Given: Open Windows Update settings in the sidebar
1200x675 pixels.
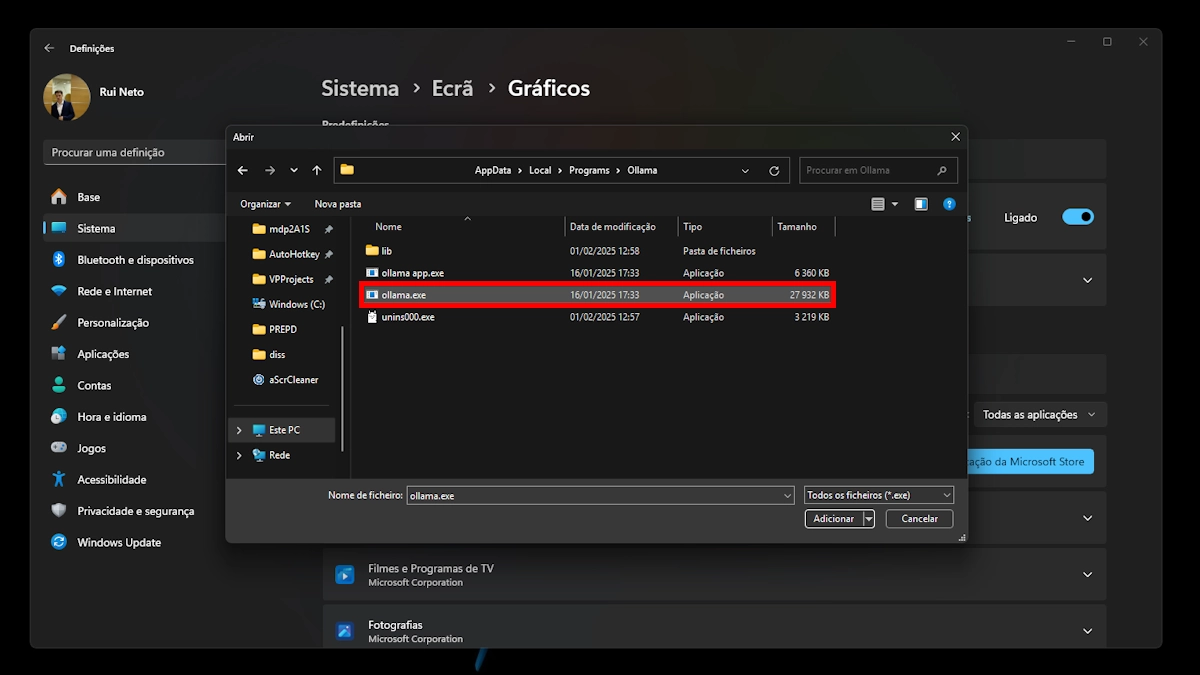Looking at the screenshot, I should [x=119, y=543].
